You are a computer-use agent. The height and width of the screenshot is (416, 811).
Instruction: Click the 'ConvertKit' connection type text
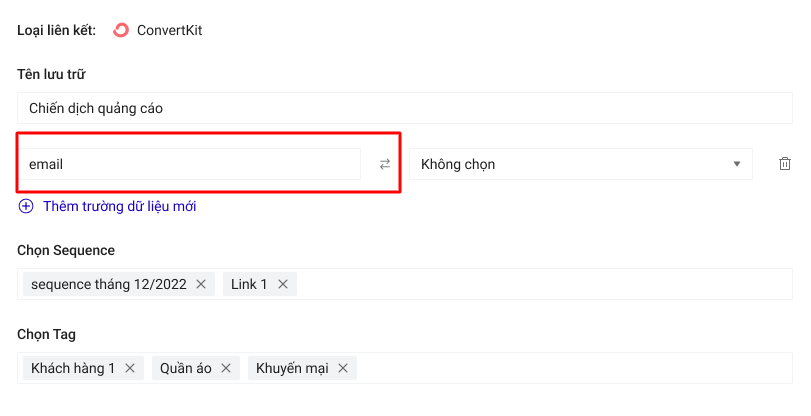[x=170, y=30]
